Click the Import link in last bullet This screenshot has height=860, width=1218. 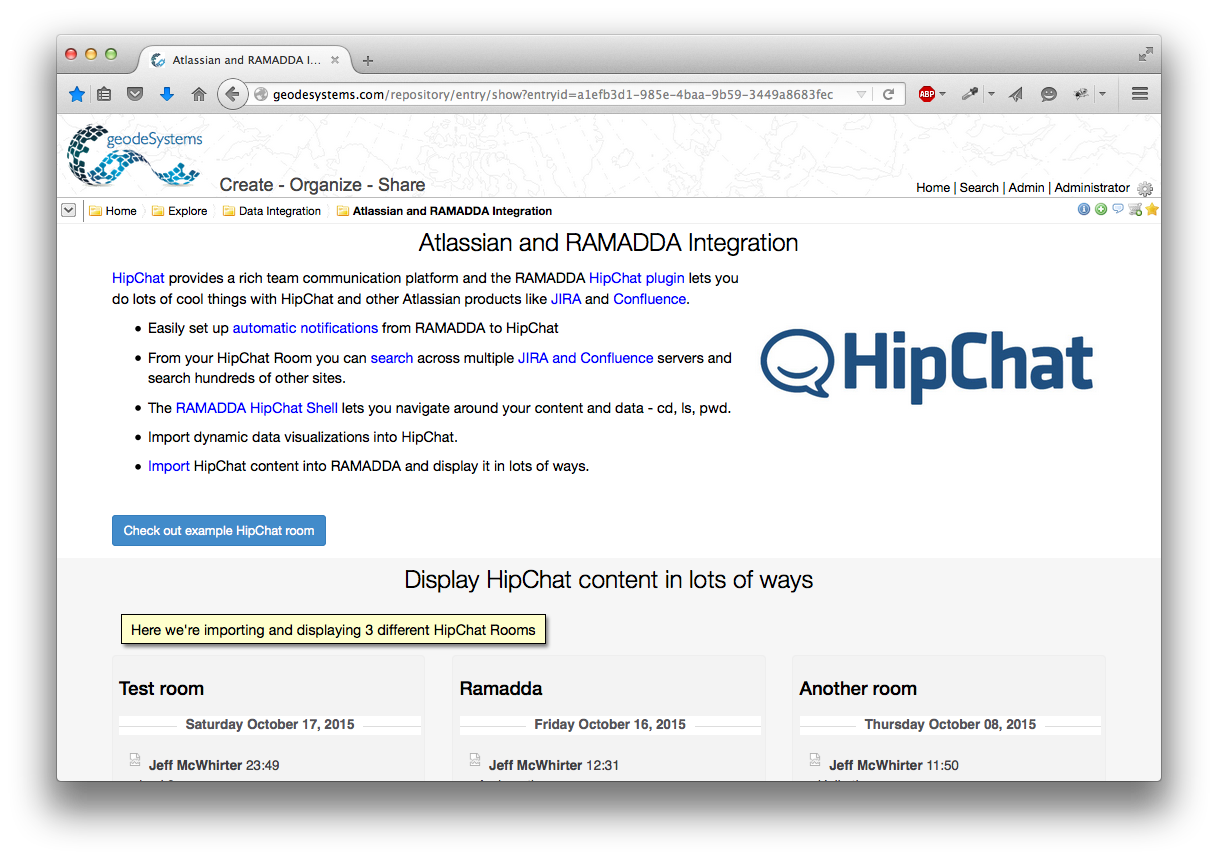point(169,466)
